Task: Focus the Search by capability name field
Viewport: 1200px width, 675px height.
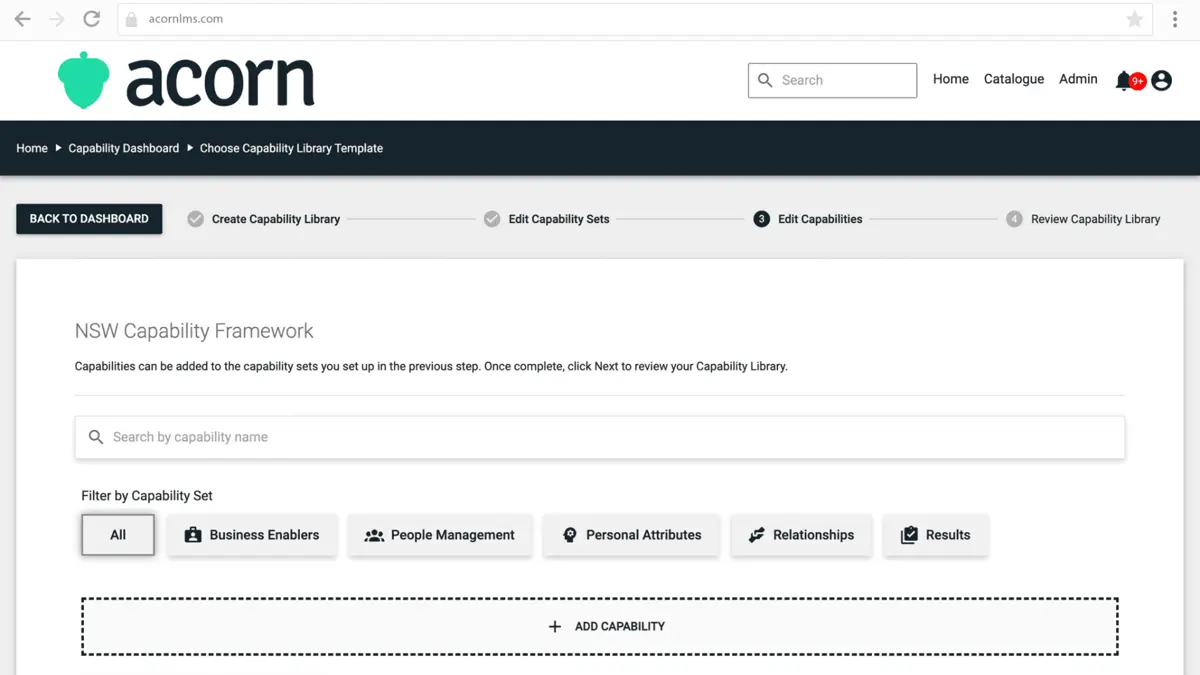Action: click(600, 437)
